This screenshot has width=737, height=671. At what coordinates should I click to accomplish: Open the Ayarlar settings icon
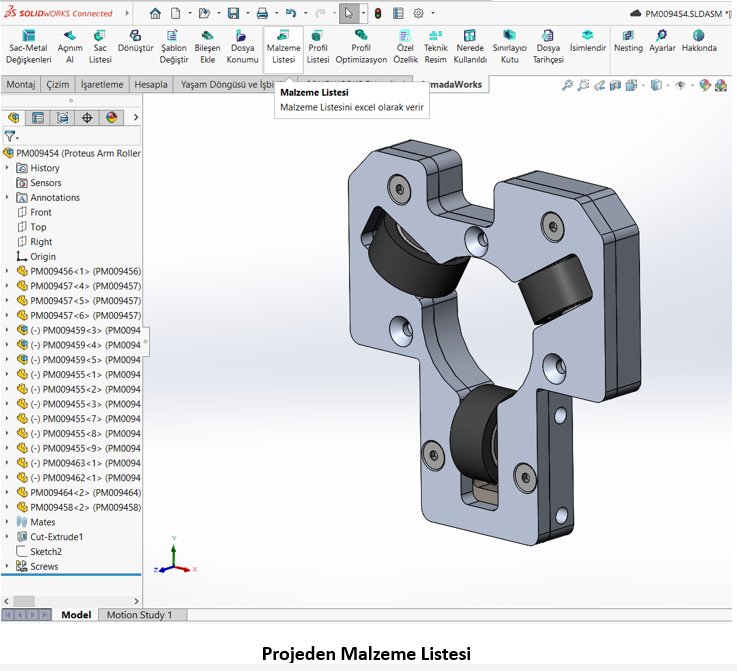pos(662,41)
